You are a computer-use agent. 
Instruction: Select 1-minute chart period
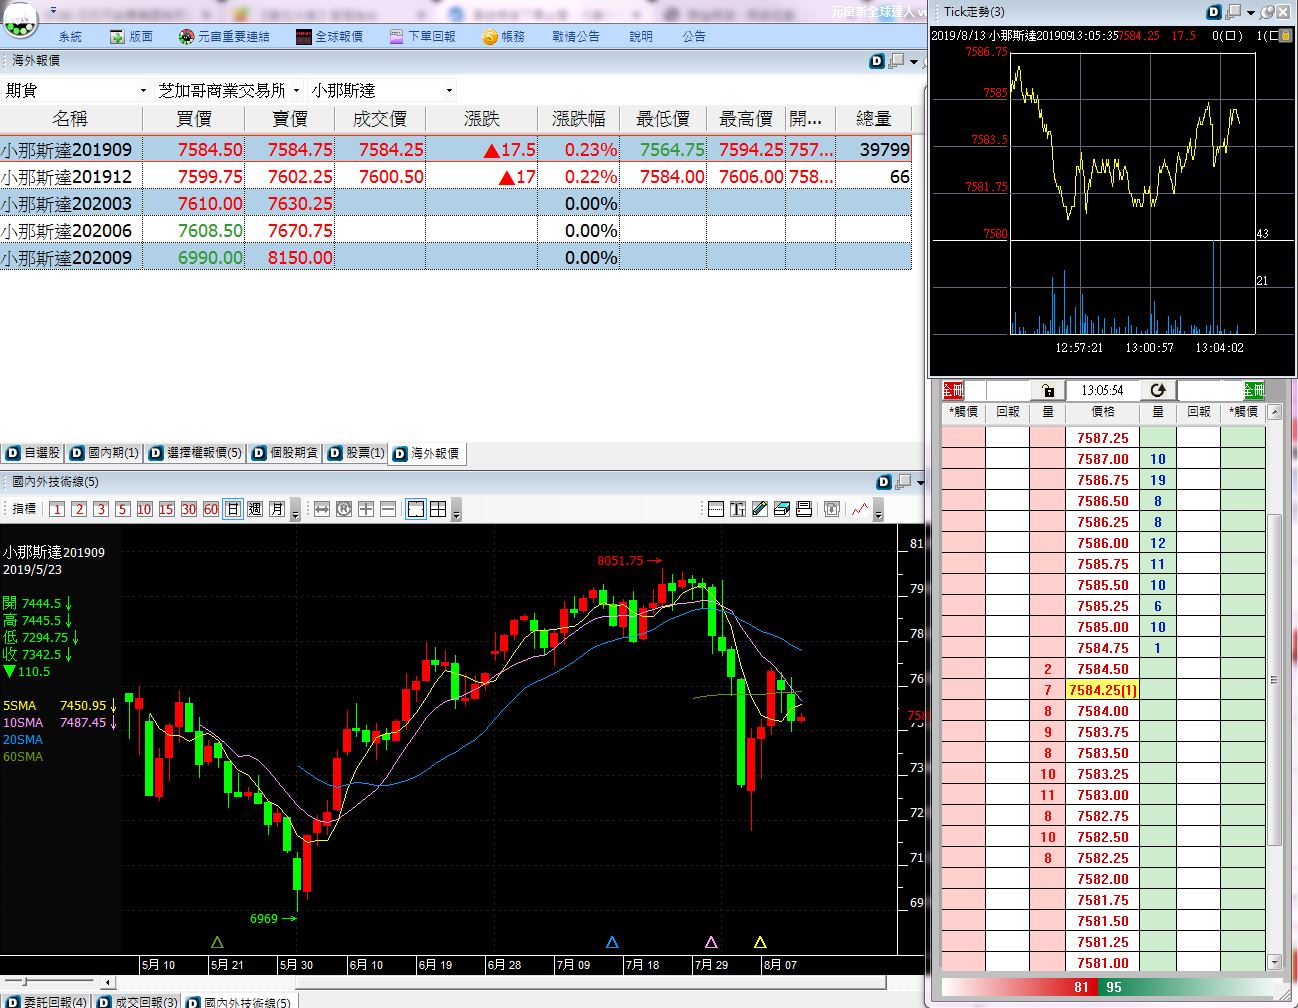pos(57,509)
